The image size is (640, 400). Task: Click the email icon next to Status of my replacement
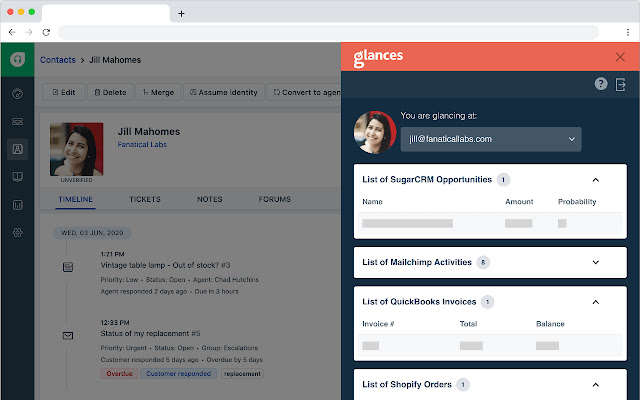pyautogui.click(x=68, y=336)
